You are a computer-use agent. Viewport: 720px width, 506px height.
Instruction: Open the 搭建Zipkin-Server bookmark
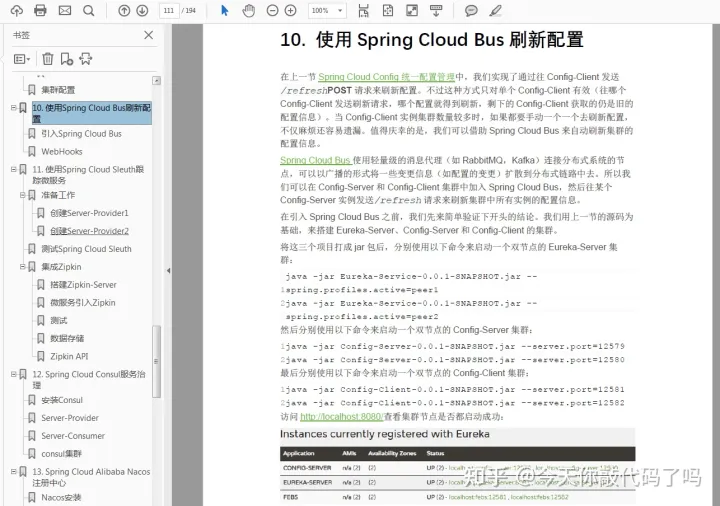tap(83, 285)
